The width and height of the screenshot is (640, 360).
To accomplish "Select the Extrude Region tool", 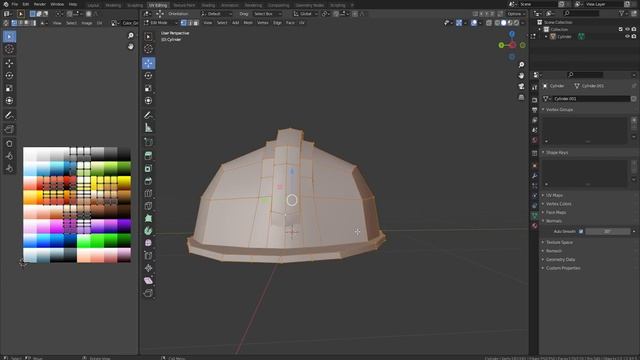I will click(149, 156).
